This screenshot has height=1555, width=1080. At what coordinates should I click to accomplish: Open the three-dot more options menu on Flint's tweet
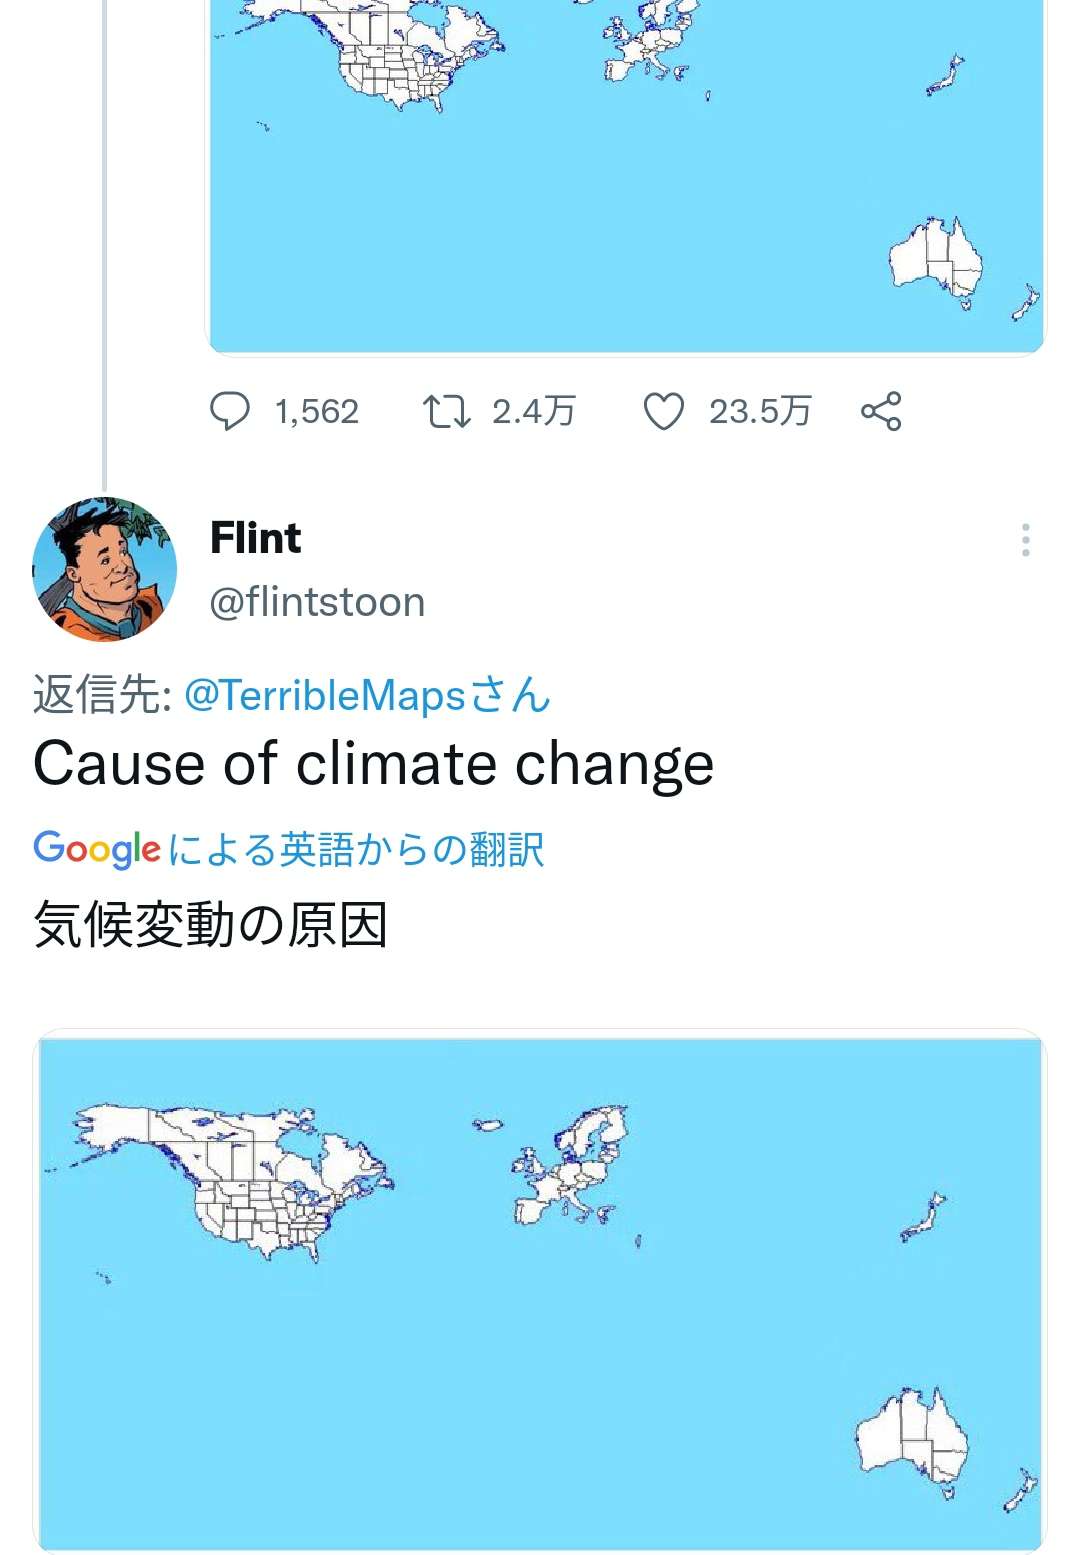tap(1024, 542)
